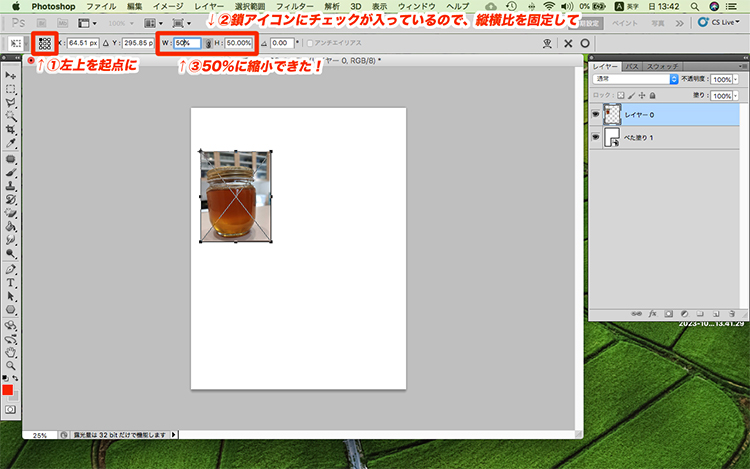Click the H 50.00% height field

[238, 43]
